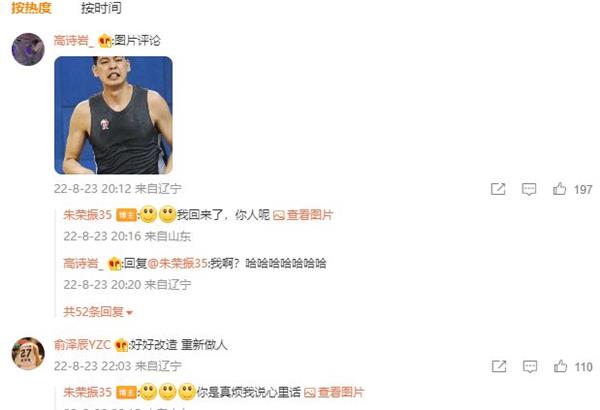Expand 共52条回复 replies list
600x410 pixels.
tap(98, 312)
